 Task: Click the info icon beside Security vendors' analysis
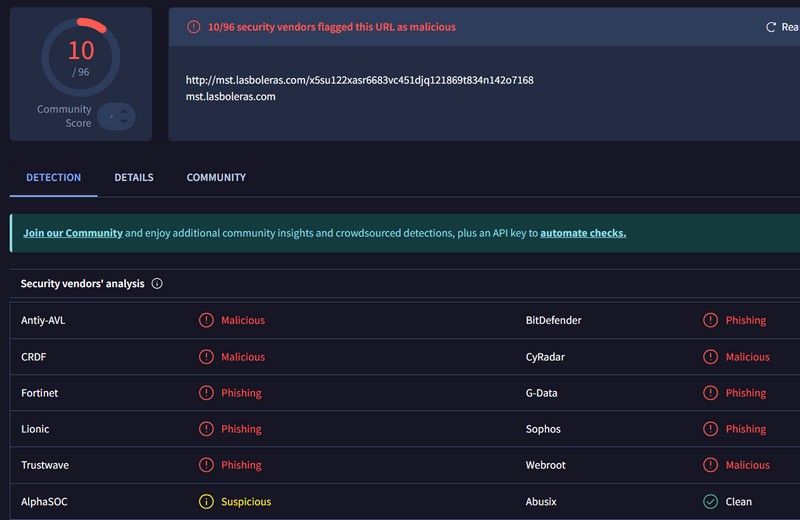click(157, 284)
